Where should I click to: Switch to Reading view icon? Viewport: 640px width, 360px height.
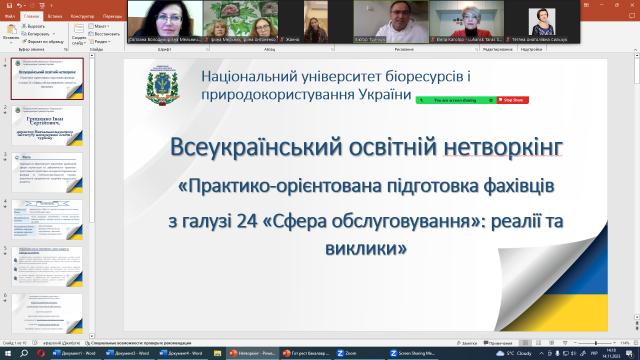[552, 343]
